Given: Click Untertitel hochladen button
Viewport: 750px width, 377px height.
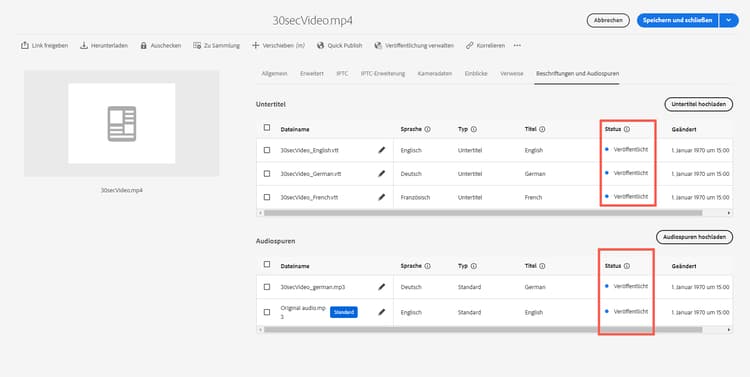Looking at the screenshot, I should (x=698, y=104).
